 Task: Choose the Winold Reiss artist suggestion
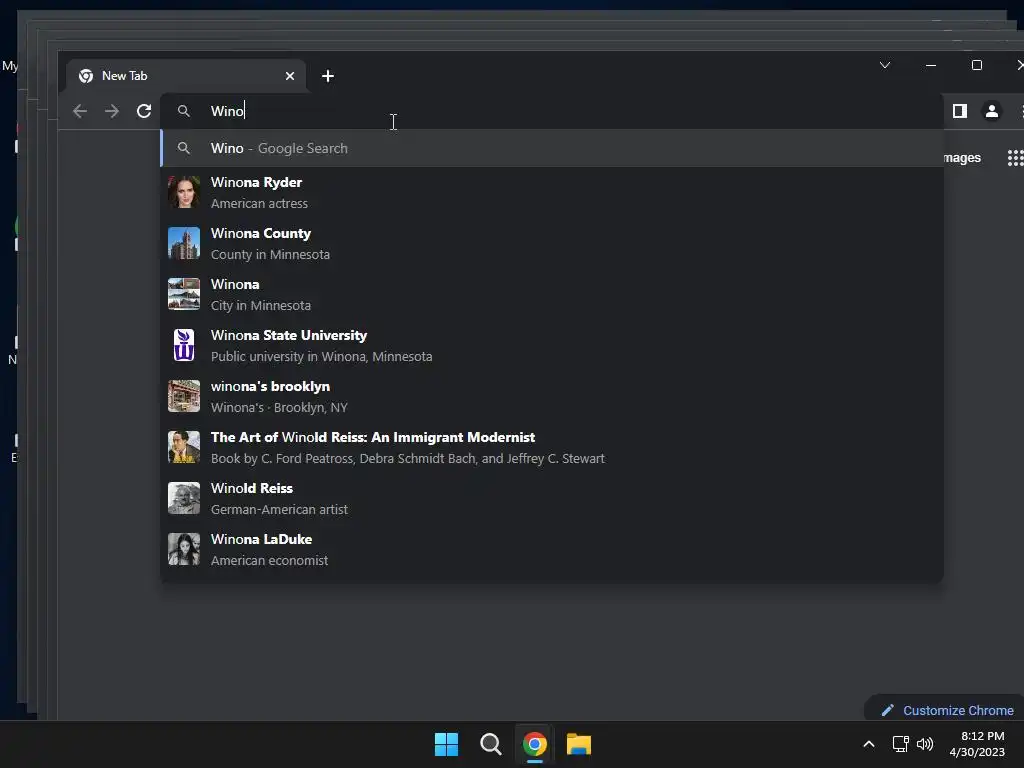pos(552,498)
